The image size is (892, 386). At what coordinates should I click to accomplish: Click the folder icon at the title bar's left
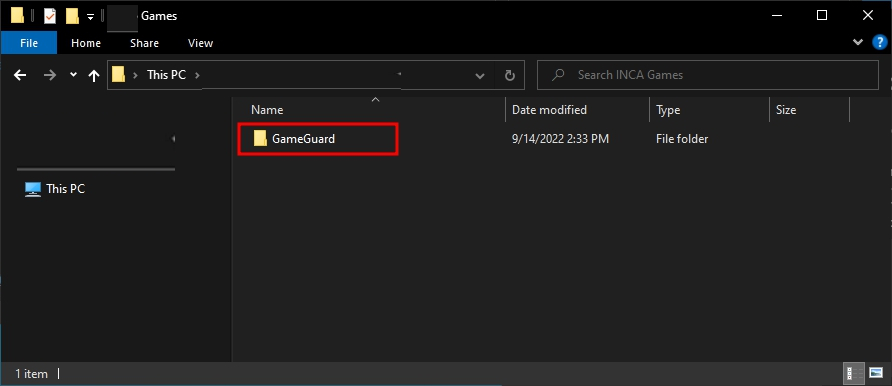coord(17,16)
